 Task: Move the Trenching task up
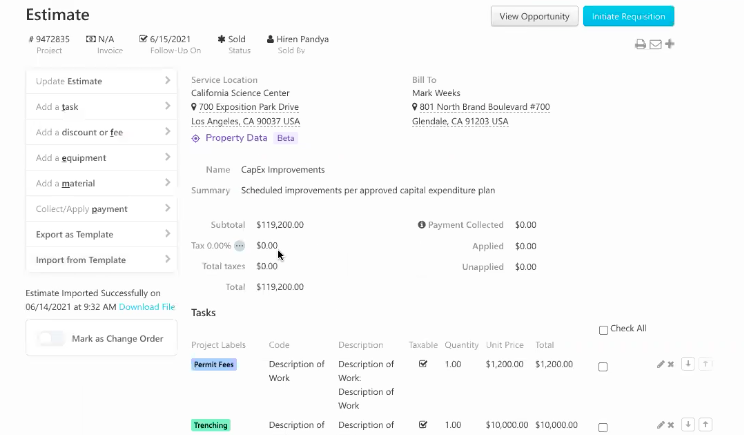[x=706, y=425]
